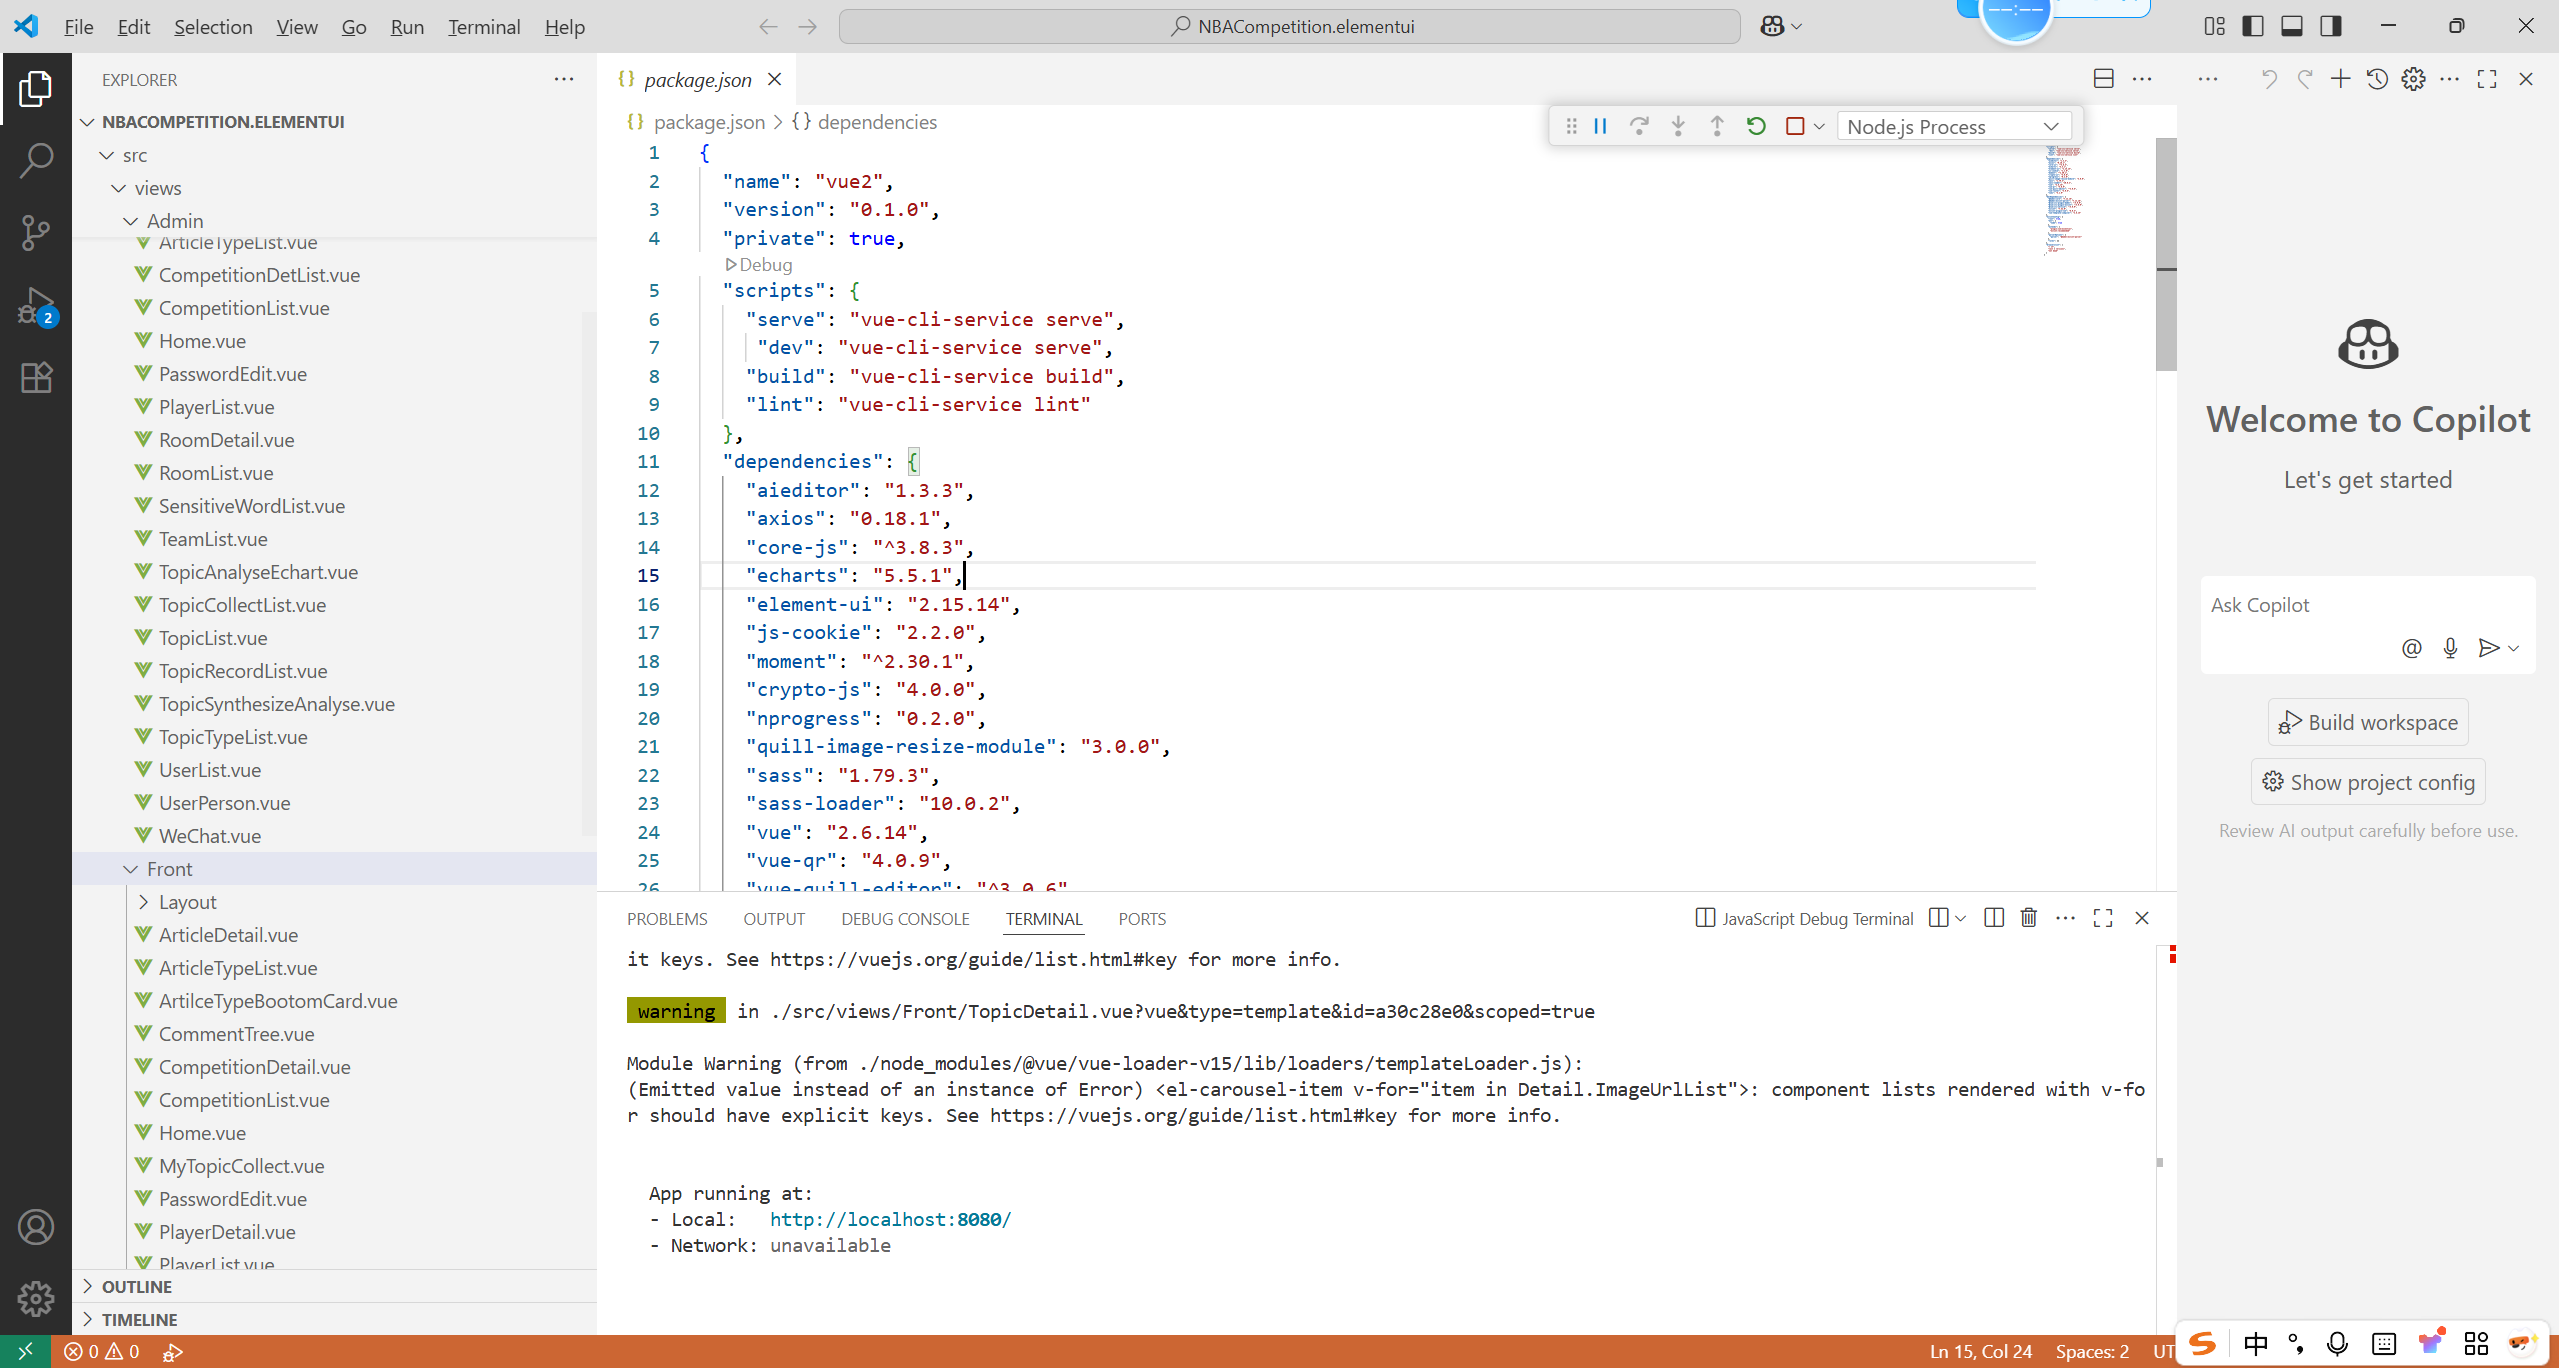Open the Source Control view
The width and height of the screenshot is (2559, 1368).
[36, 232]
